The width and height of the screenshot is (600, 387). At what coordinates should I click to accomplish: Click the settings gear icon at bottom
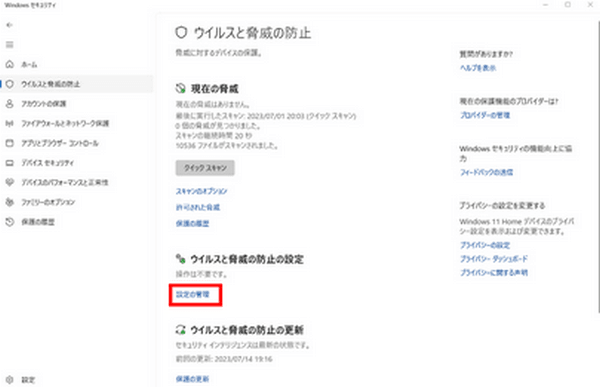pos(10,380)
